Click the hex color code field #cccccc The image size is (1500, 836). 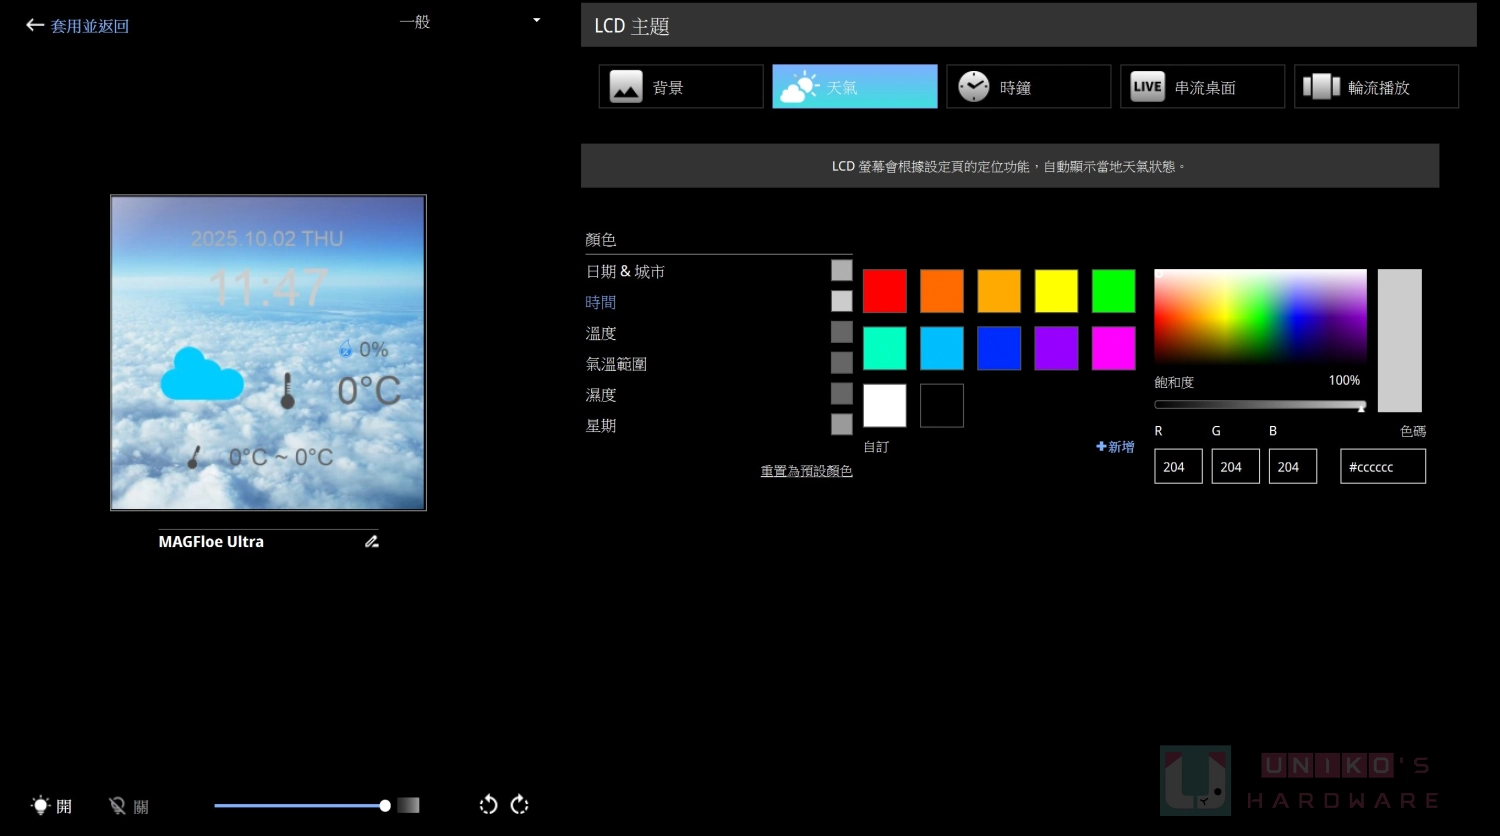point(1382,467)
